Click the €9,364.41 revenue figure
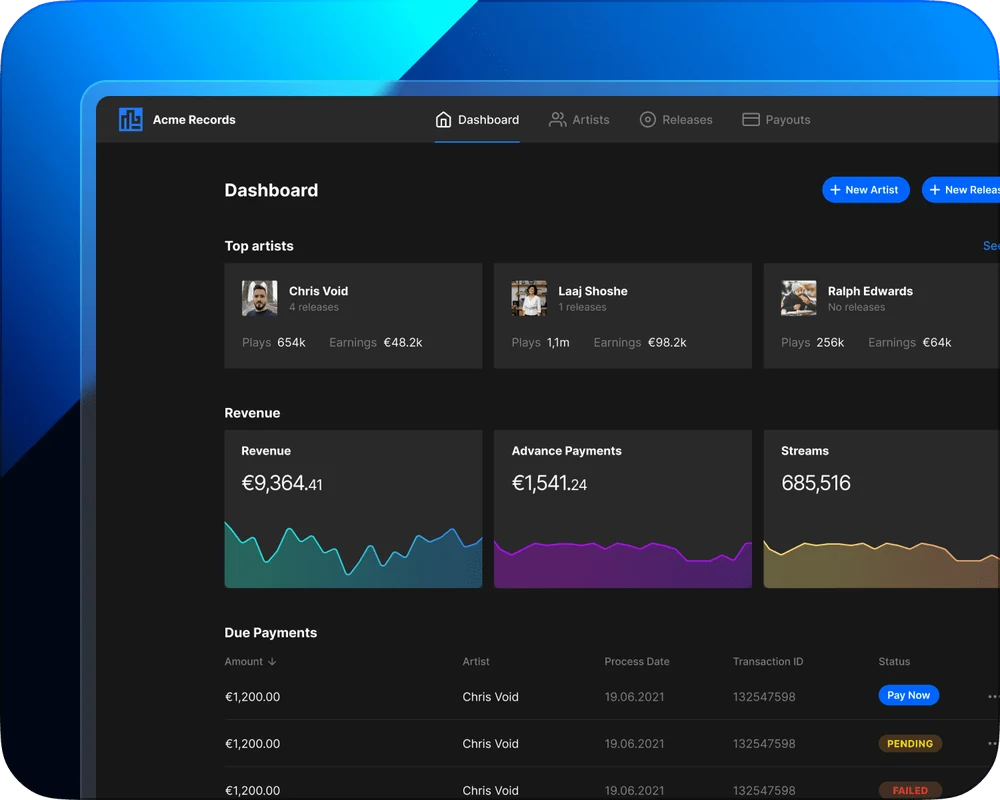 pyautogui.click(x=282, y=484)
